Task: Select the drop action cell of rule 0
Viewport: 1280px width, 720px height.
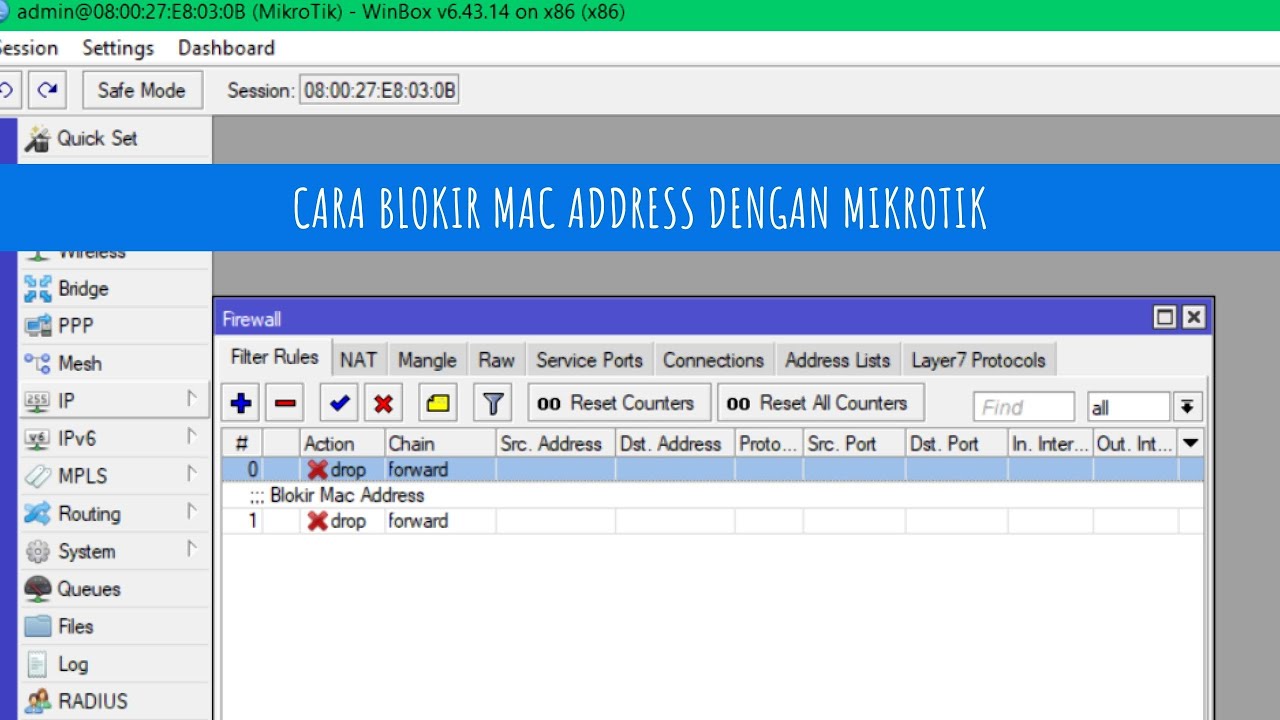Action: point(342,470)
